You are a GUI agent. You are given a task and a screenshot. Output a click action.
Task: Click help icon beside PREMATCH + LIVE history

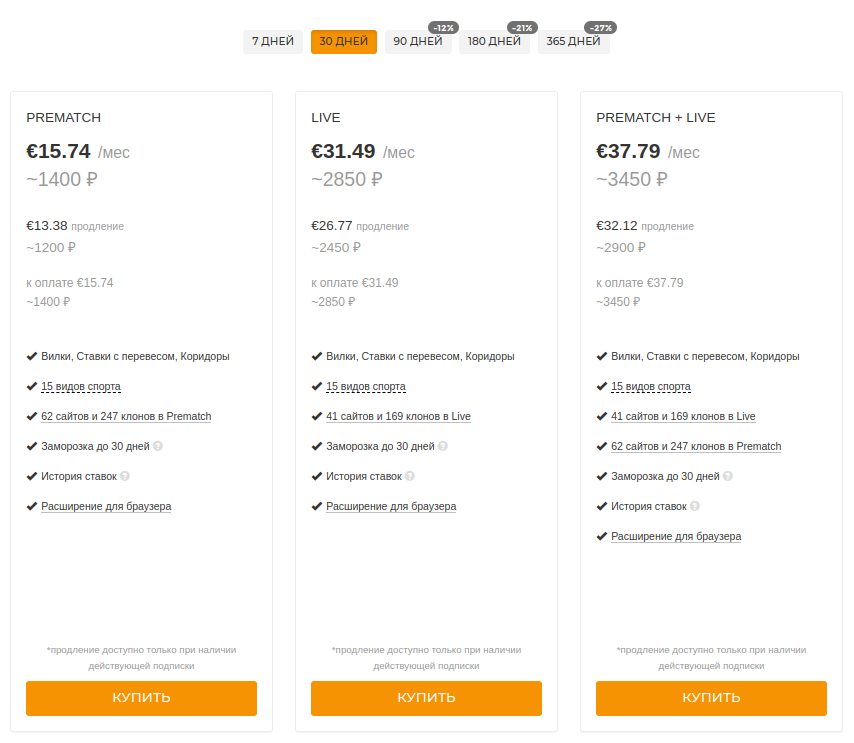pos(695,507)
